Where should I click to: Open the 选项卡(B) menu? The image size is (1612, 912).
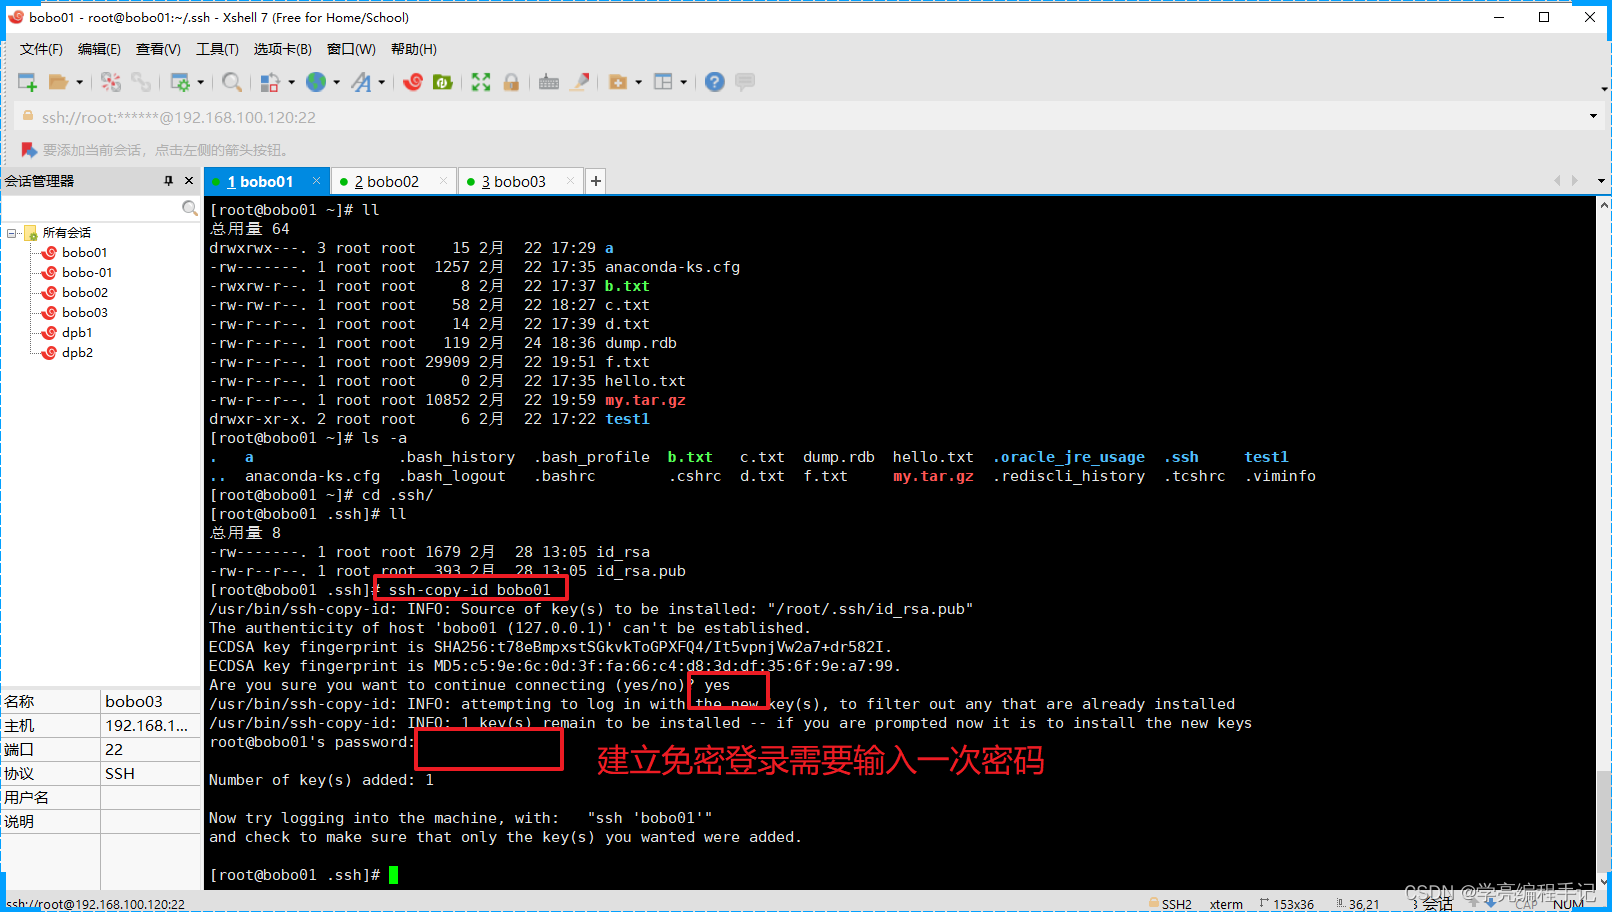coord(282,49)
